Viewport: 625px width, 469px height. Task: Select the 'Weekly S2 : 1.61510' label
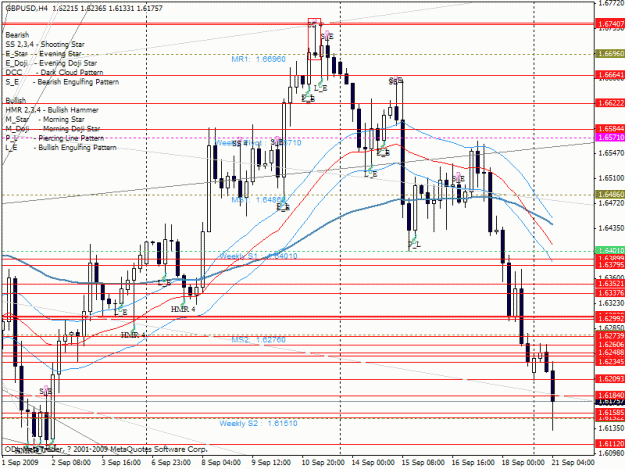(x=258, y=423)
